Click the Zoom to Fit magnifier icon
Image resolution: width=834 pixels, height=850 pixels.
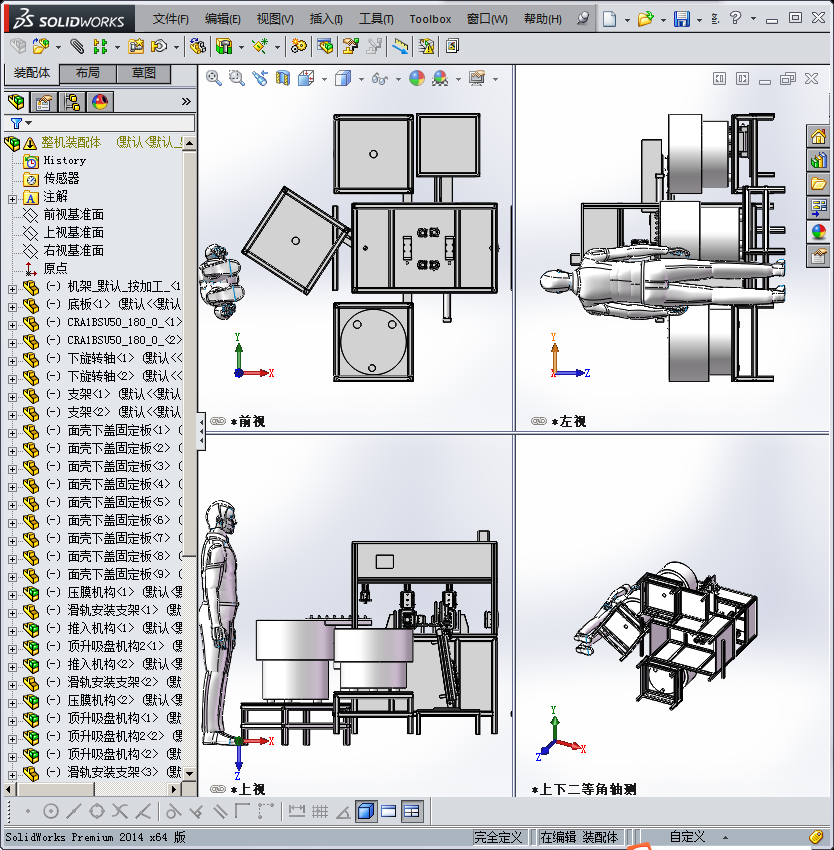click(214, 79)
